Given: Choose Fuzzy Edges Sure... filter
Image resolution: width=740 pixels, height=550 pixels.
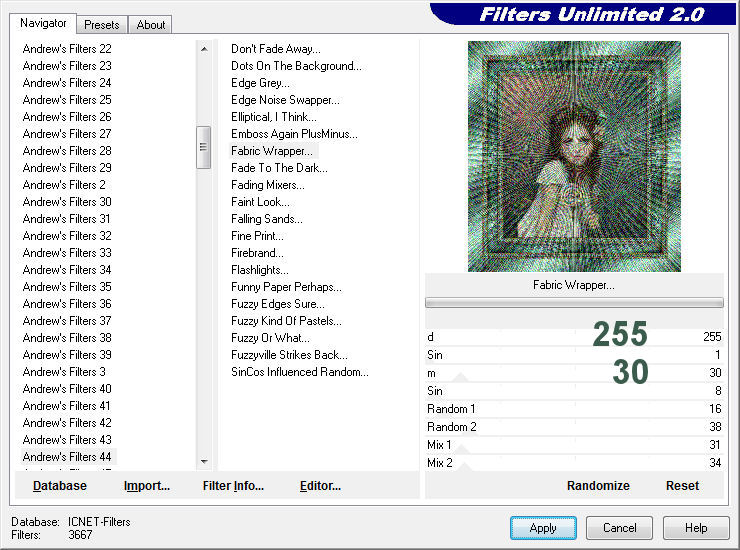Looking at the screenshot, I should pos(278,304).
